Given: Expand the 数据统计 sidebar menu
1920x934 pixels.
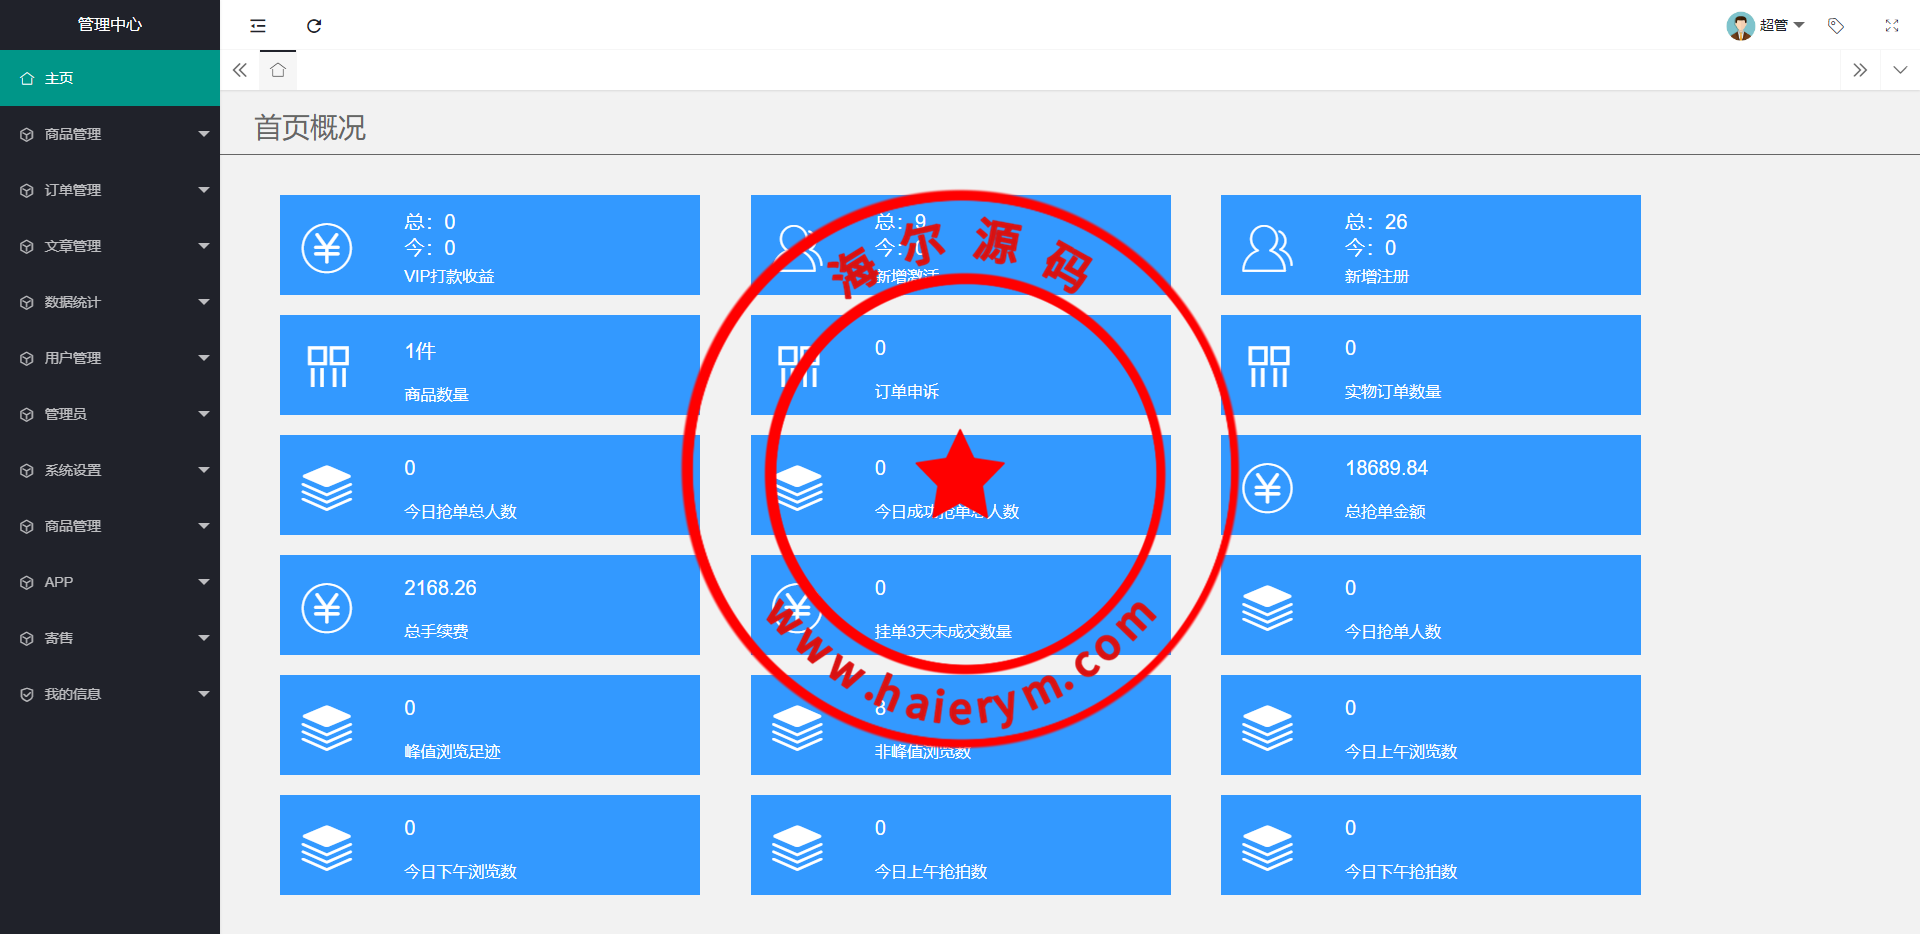Looking at the screenshot, I should click(x=110, y=302).
